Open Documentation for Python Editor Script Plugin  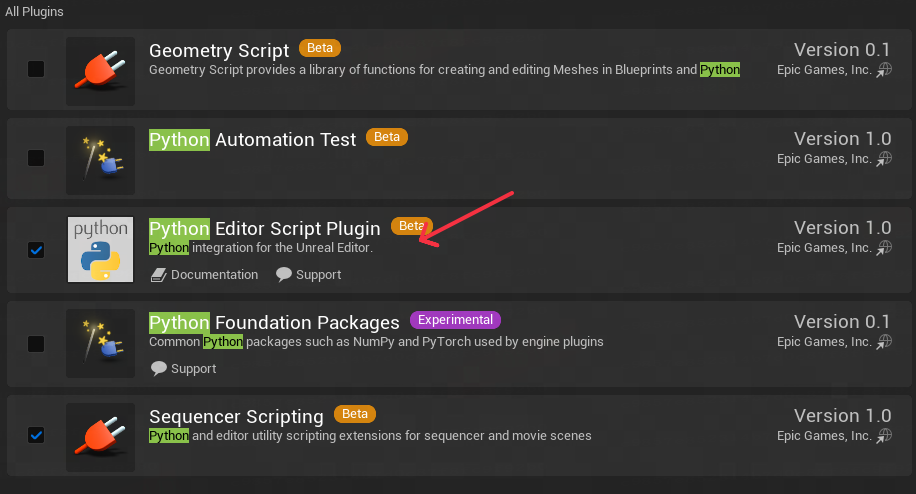[x=204, y=274]
